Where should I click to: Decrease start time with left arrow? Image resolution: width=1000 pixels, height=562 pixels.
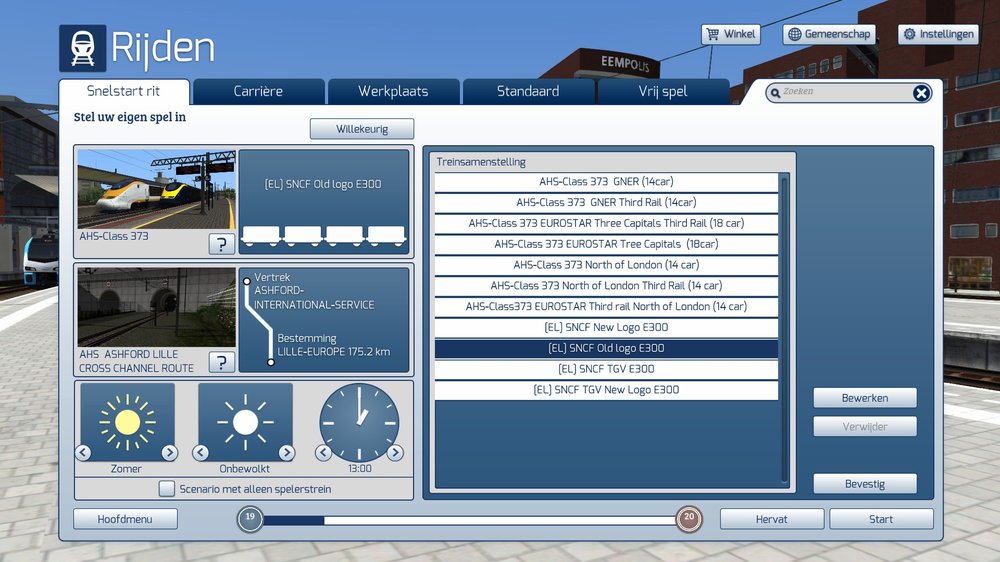coord(323,452)
